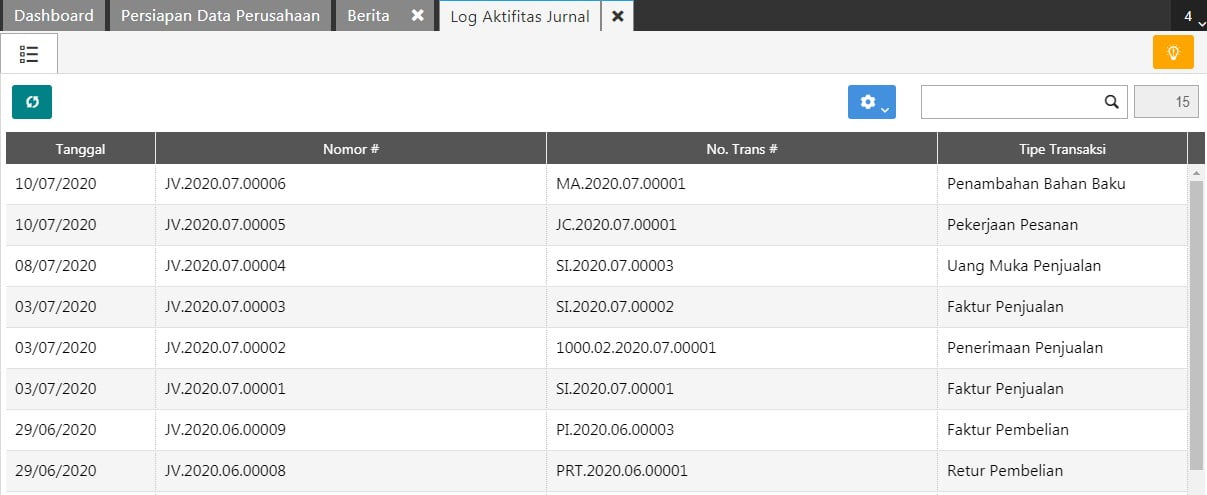Switch to Persiapan Data Perusahaan tab
This screenshot has height=495, width=1207.
220,16
